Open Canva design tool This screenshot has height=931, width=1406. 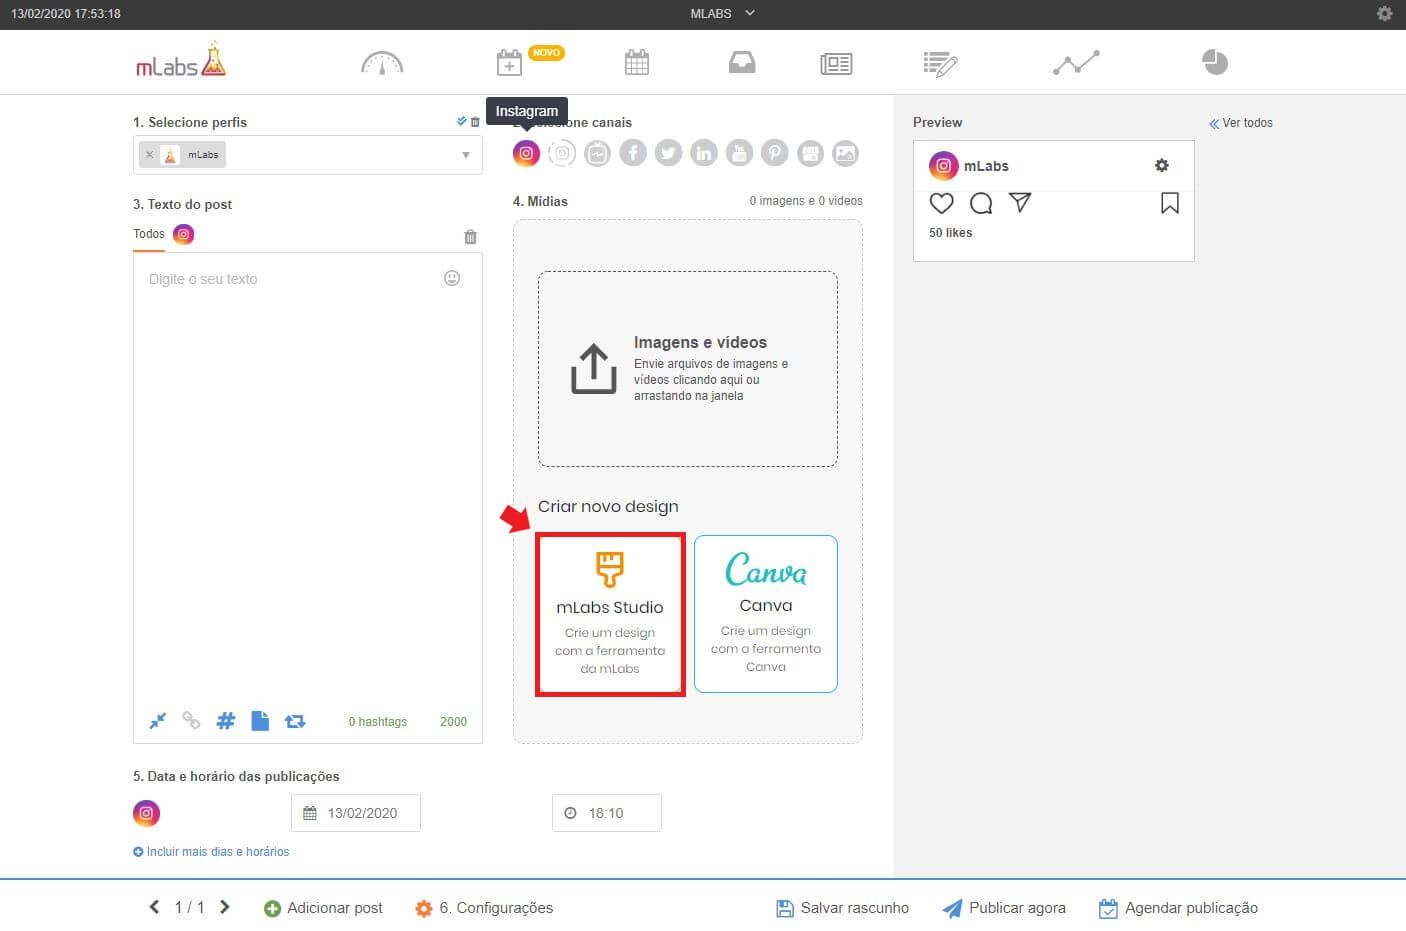(766, 614)
